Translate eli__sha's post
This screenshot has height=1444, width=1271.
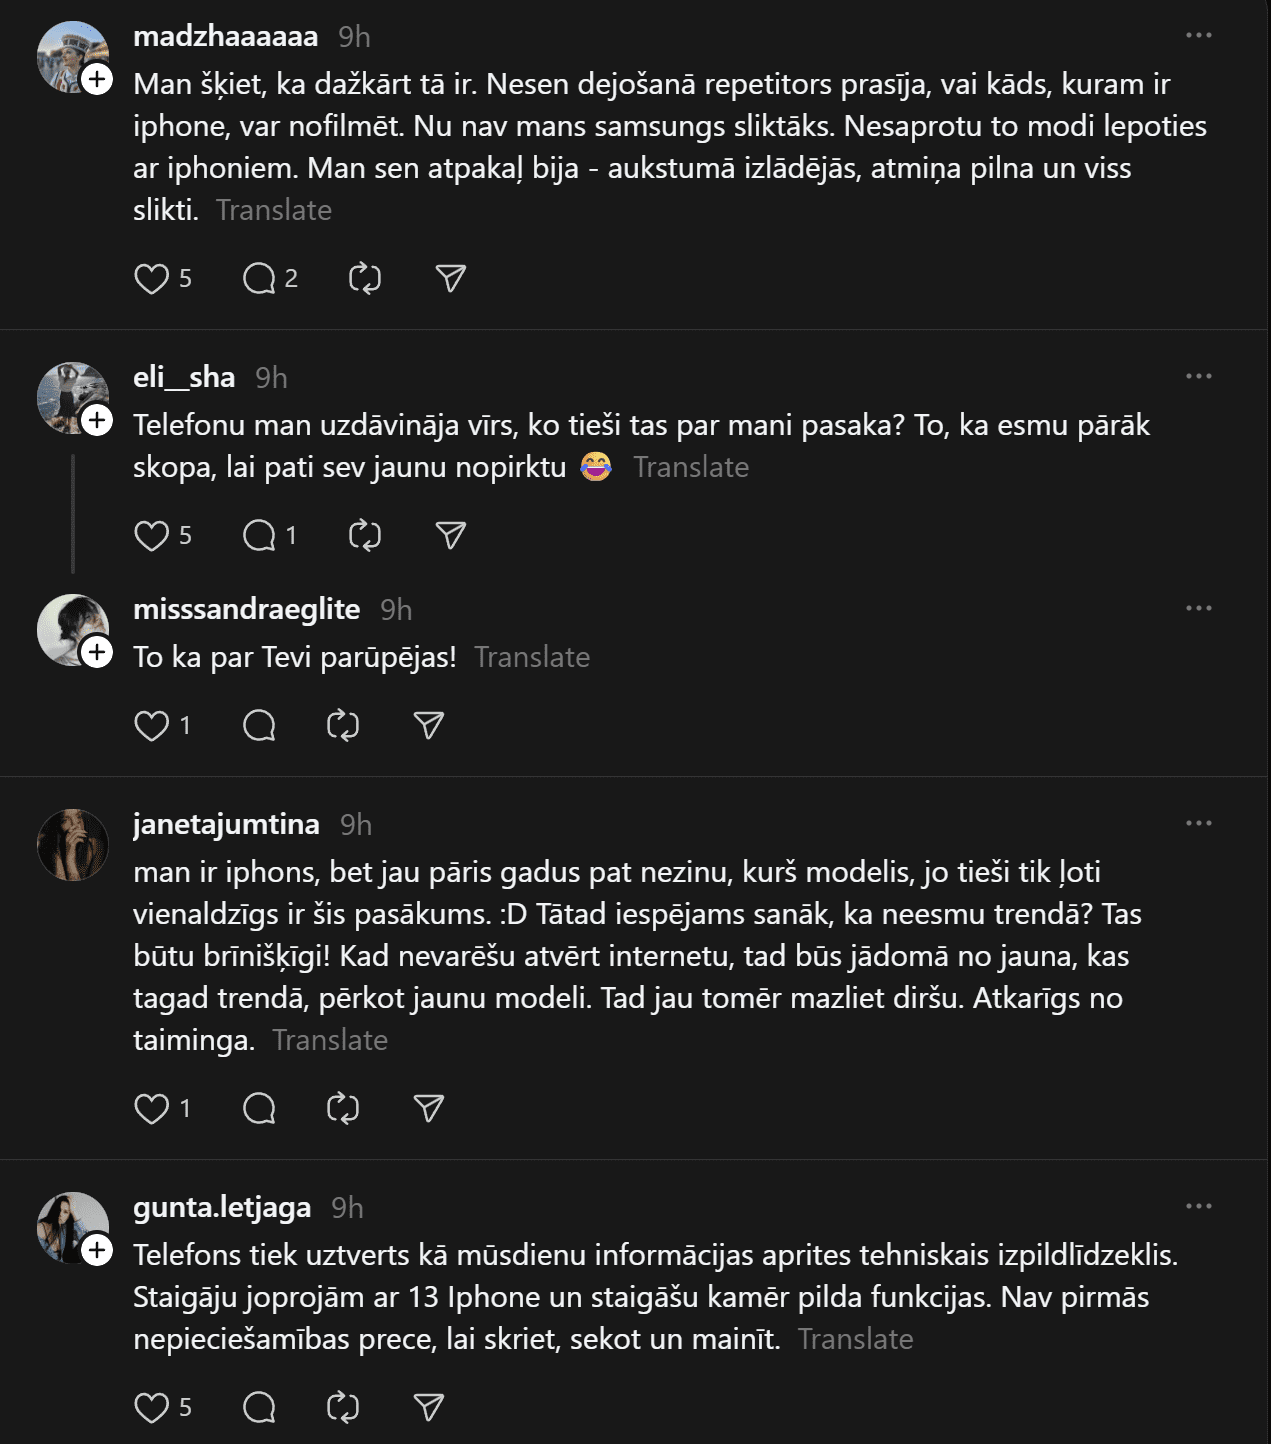pyautogui.click(x=691, y=467)
